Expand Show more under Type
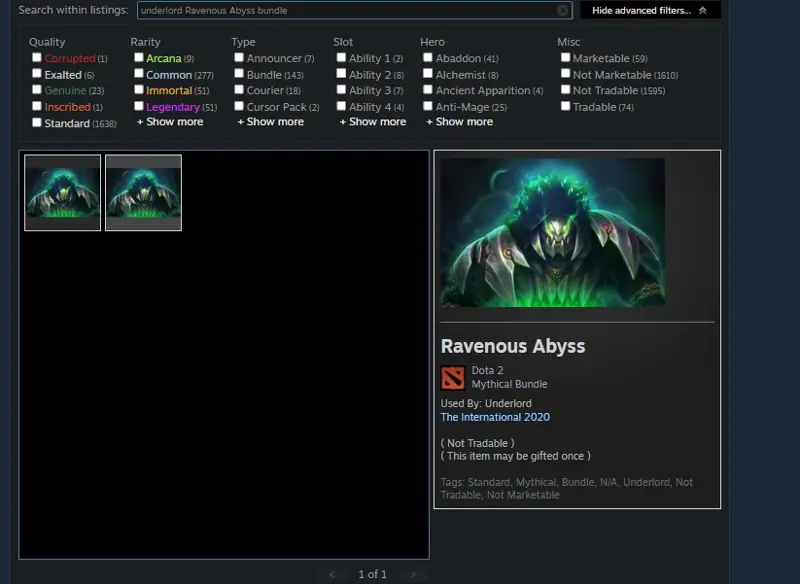 270,122
